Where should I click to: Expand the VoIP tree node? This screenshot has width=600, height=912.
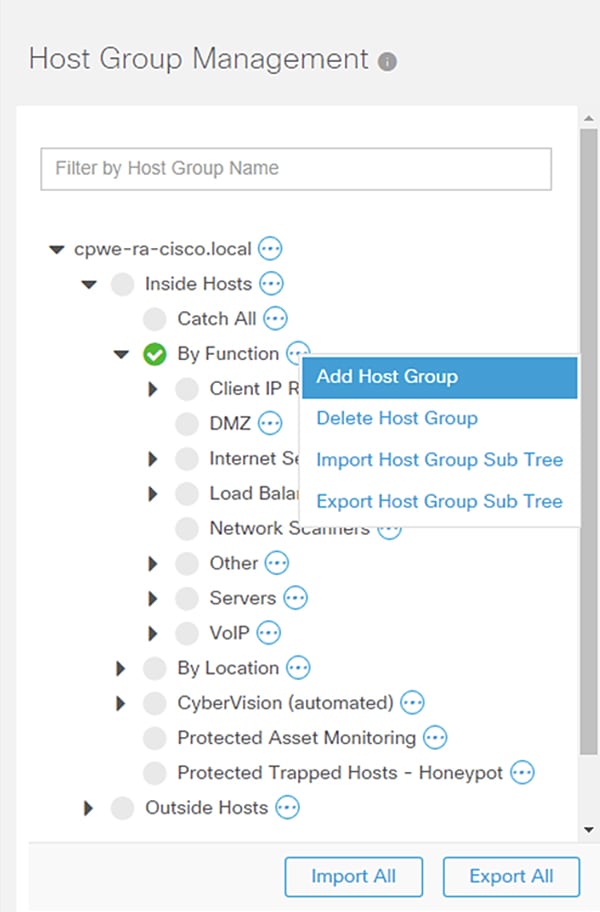152,633
